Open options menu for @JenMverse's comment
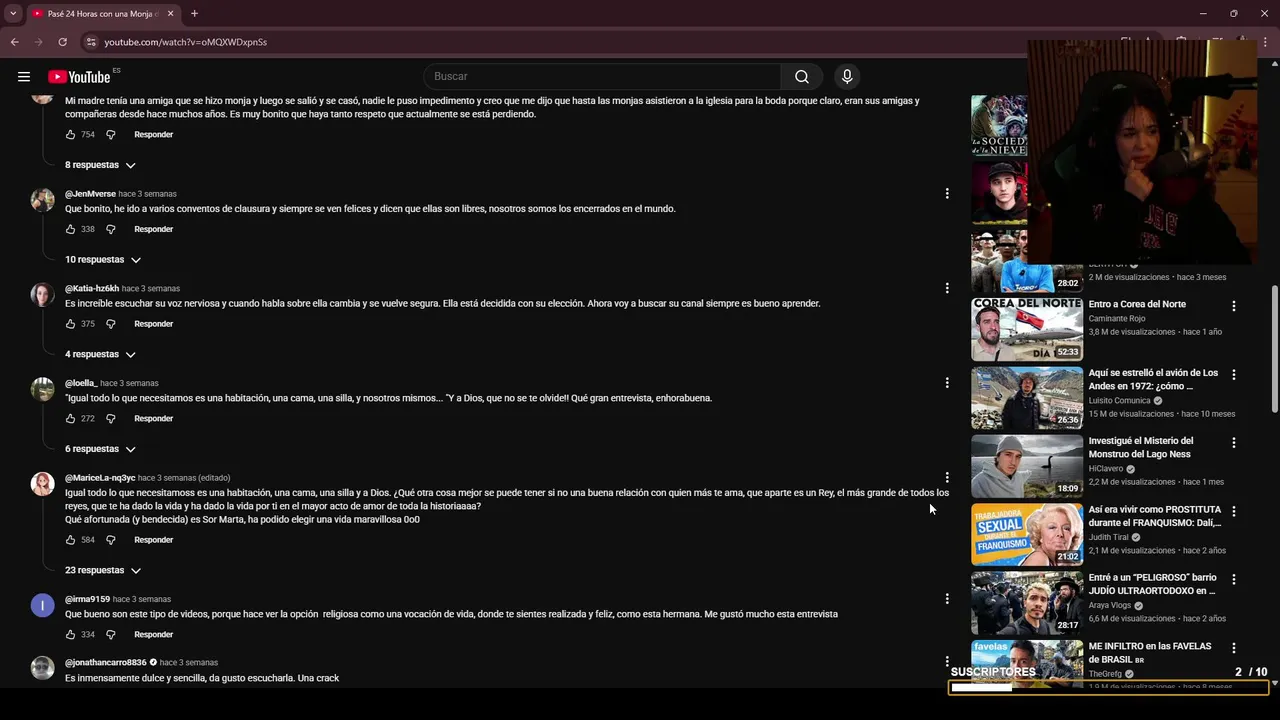 pos(947,193)
